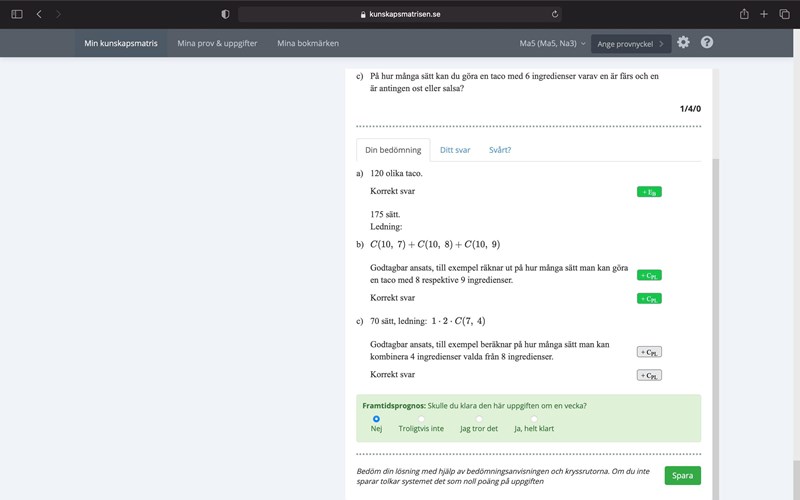Reload page using address bar refresh icon

pyautogui.click(x=554, y=14)
